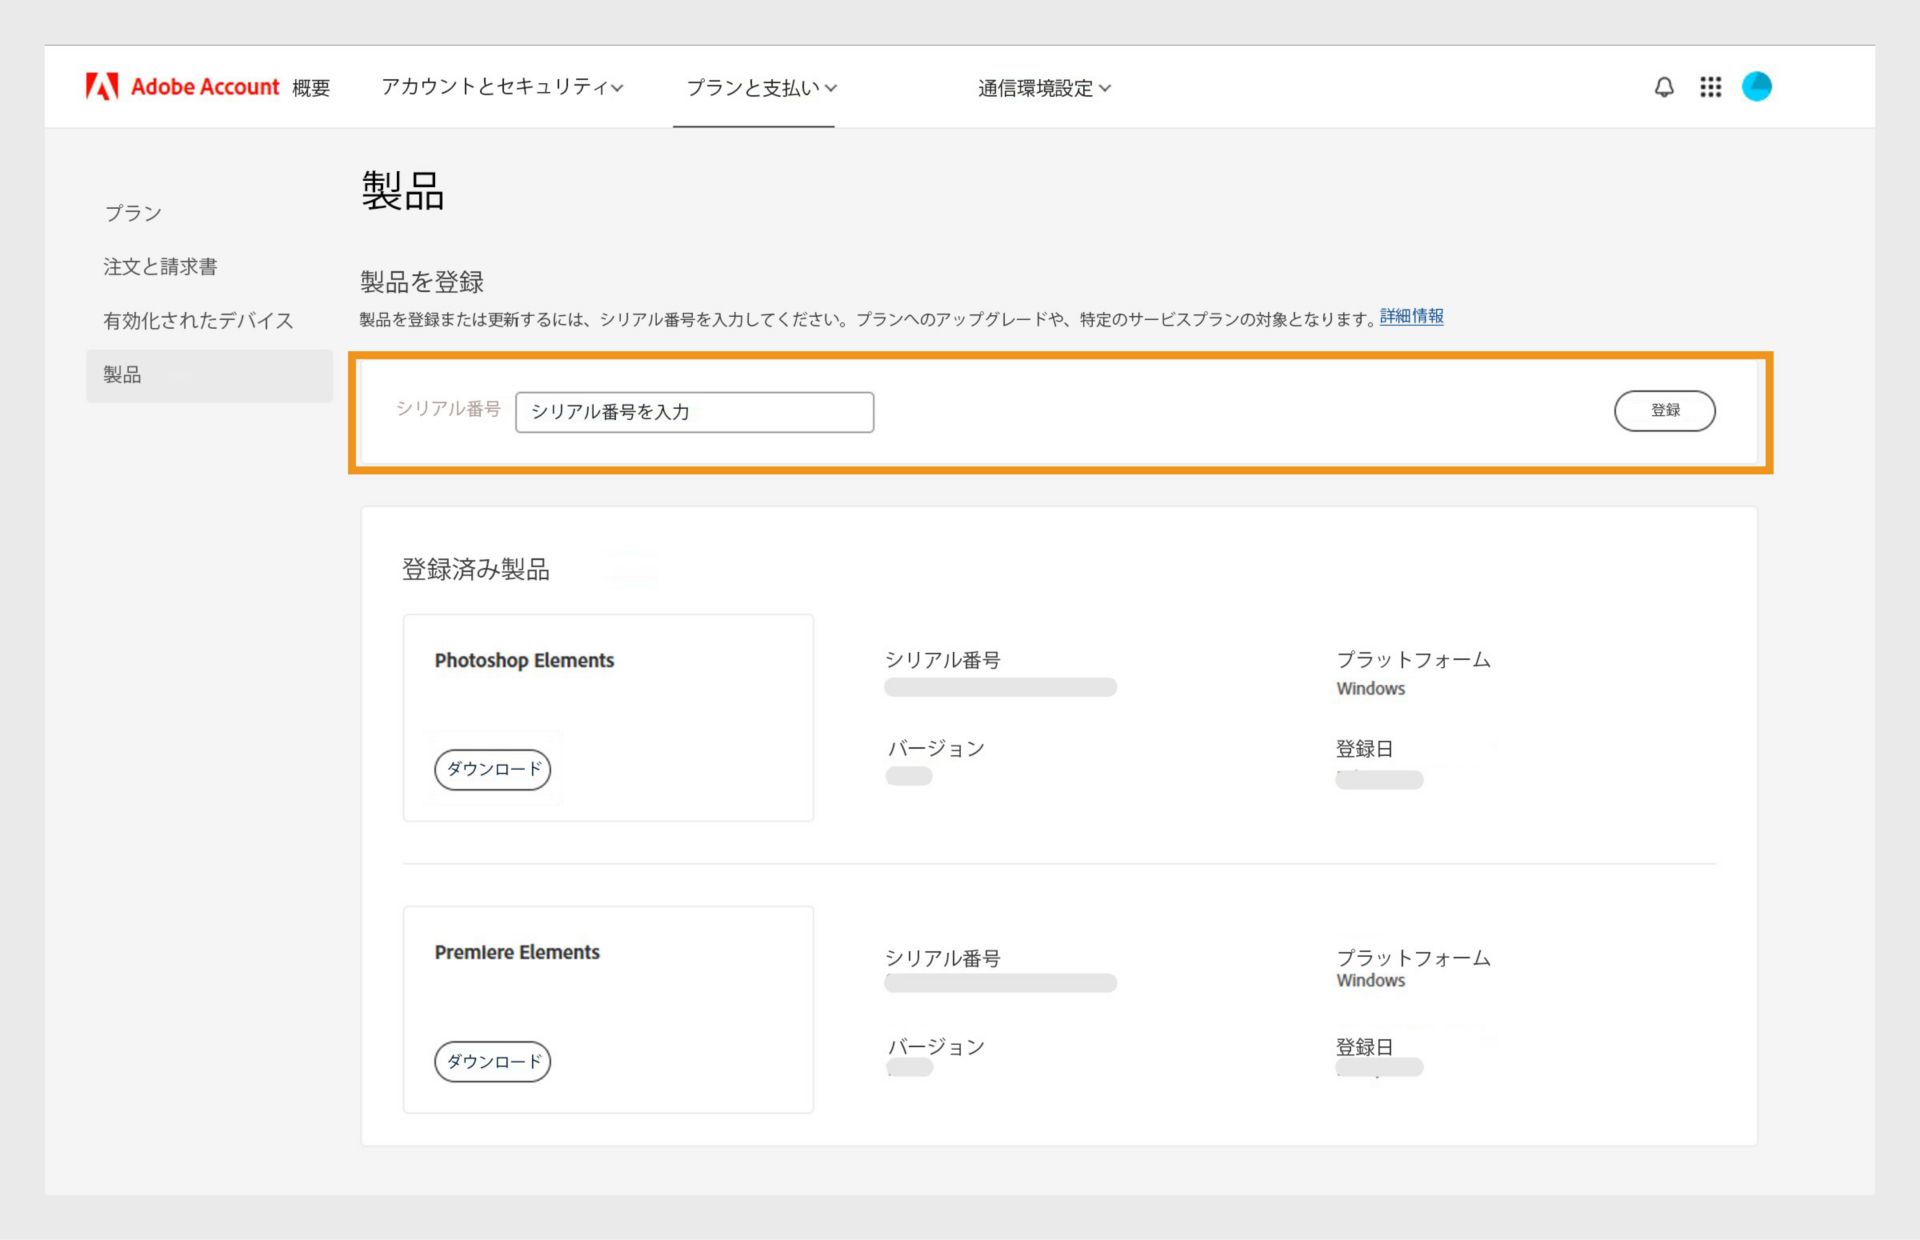Open the apps grid icon
The height and width of the screenshot is (1240, 1920).
coord(1711,87)
